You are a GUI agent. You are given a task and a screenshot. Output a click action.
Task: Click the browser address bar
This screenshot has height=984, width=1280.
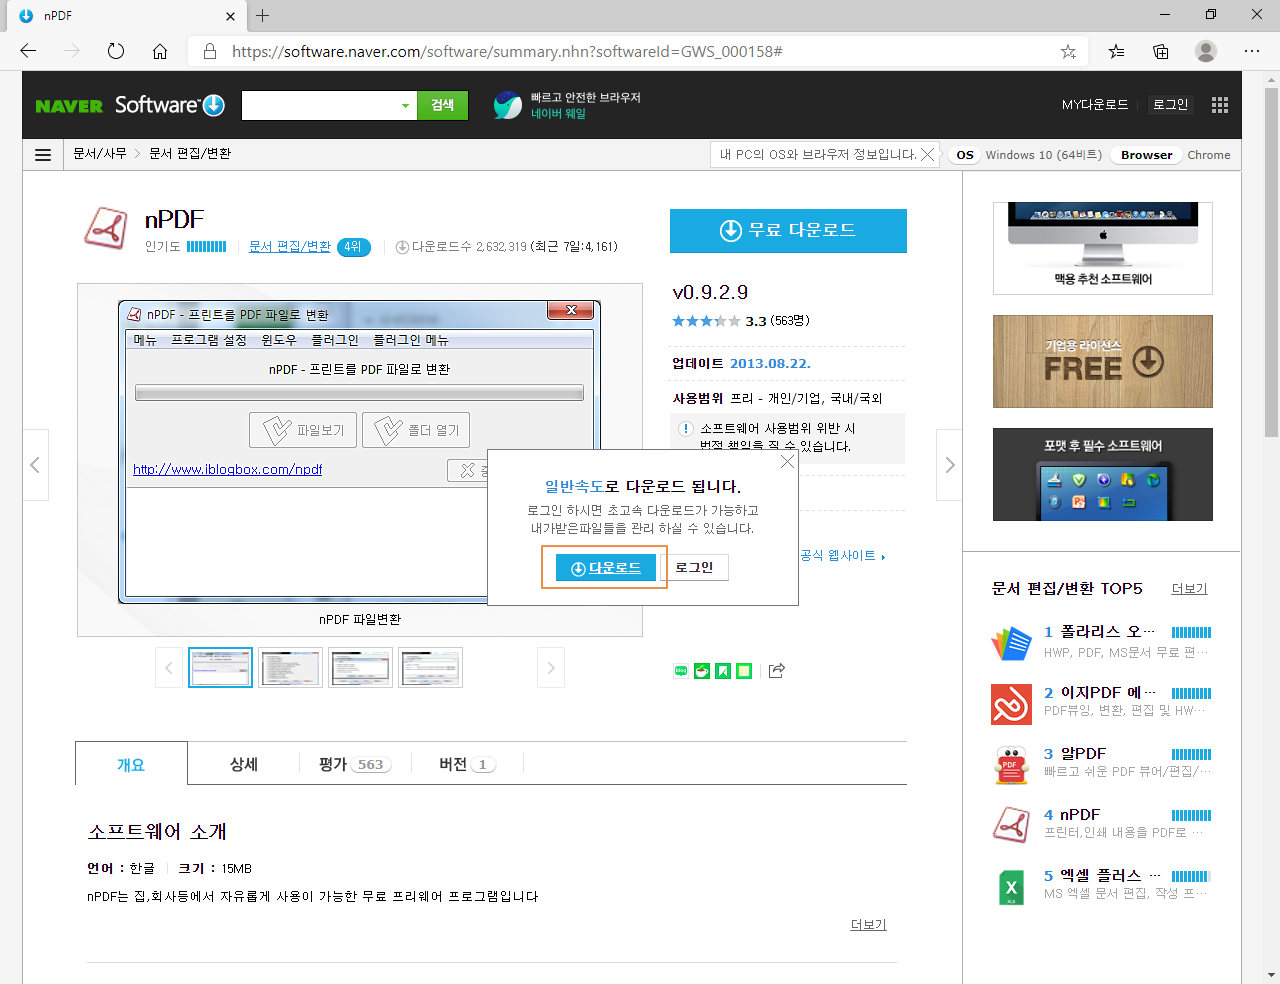[640, 51]
